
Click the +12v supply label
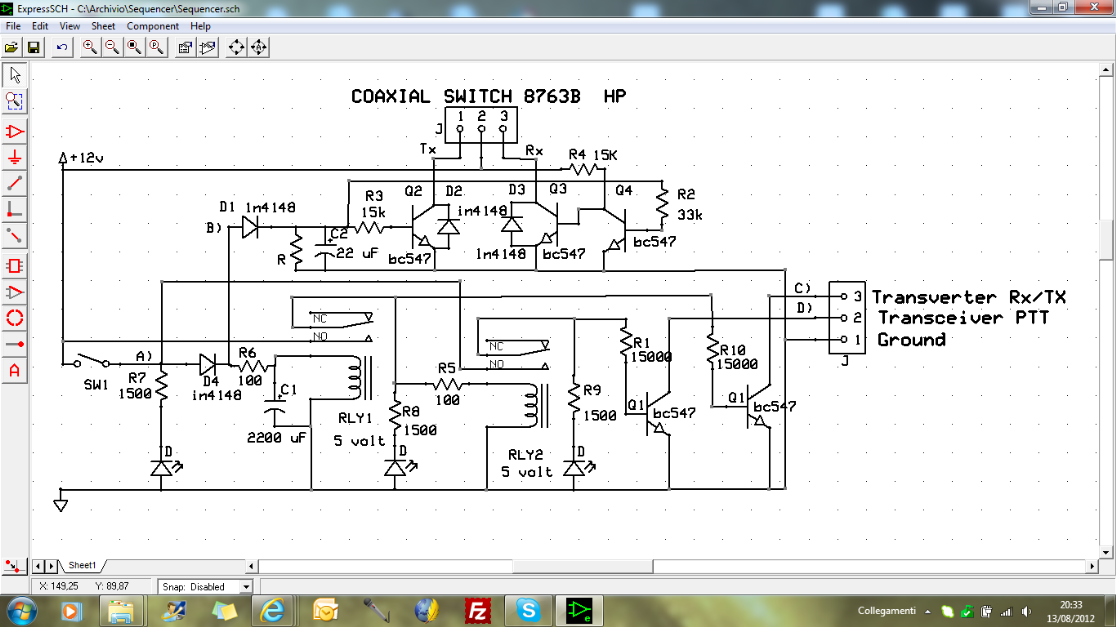click(x=86, y=157)
